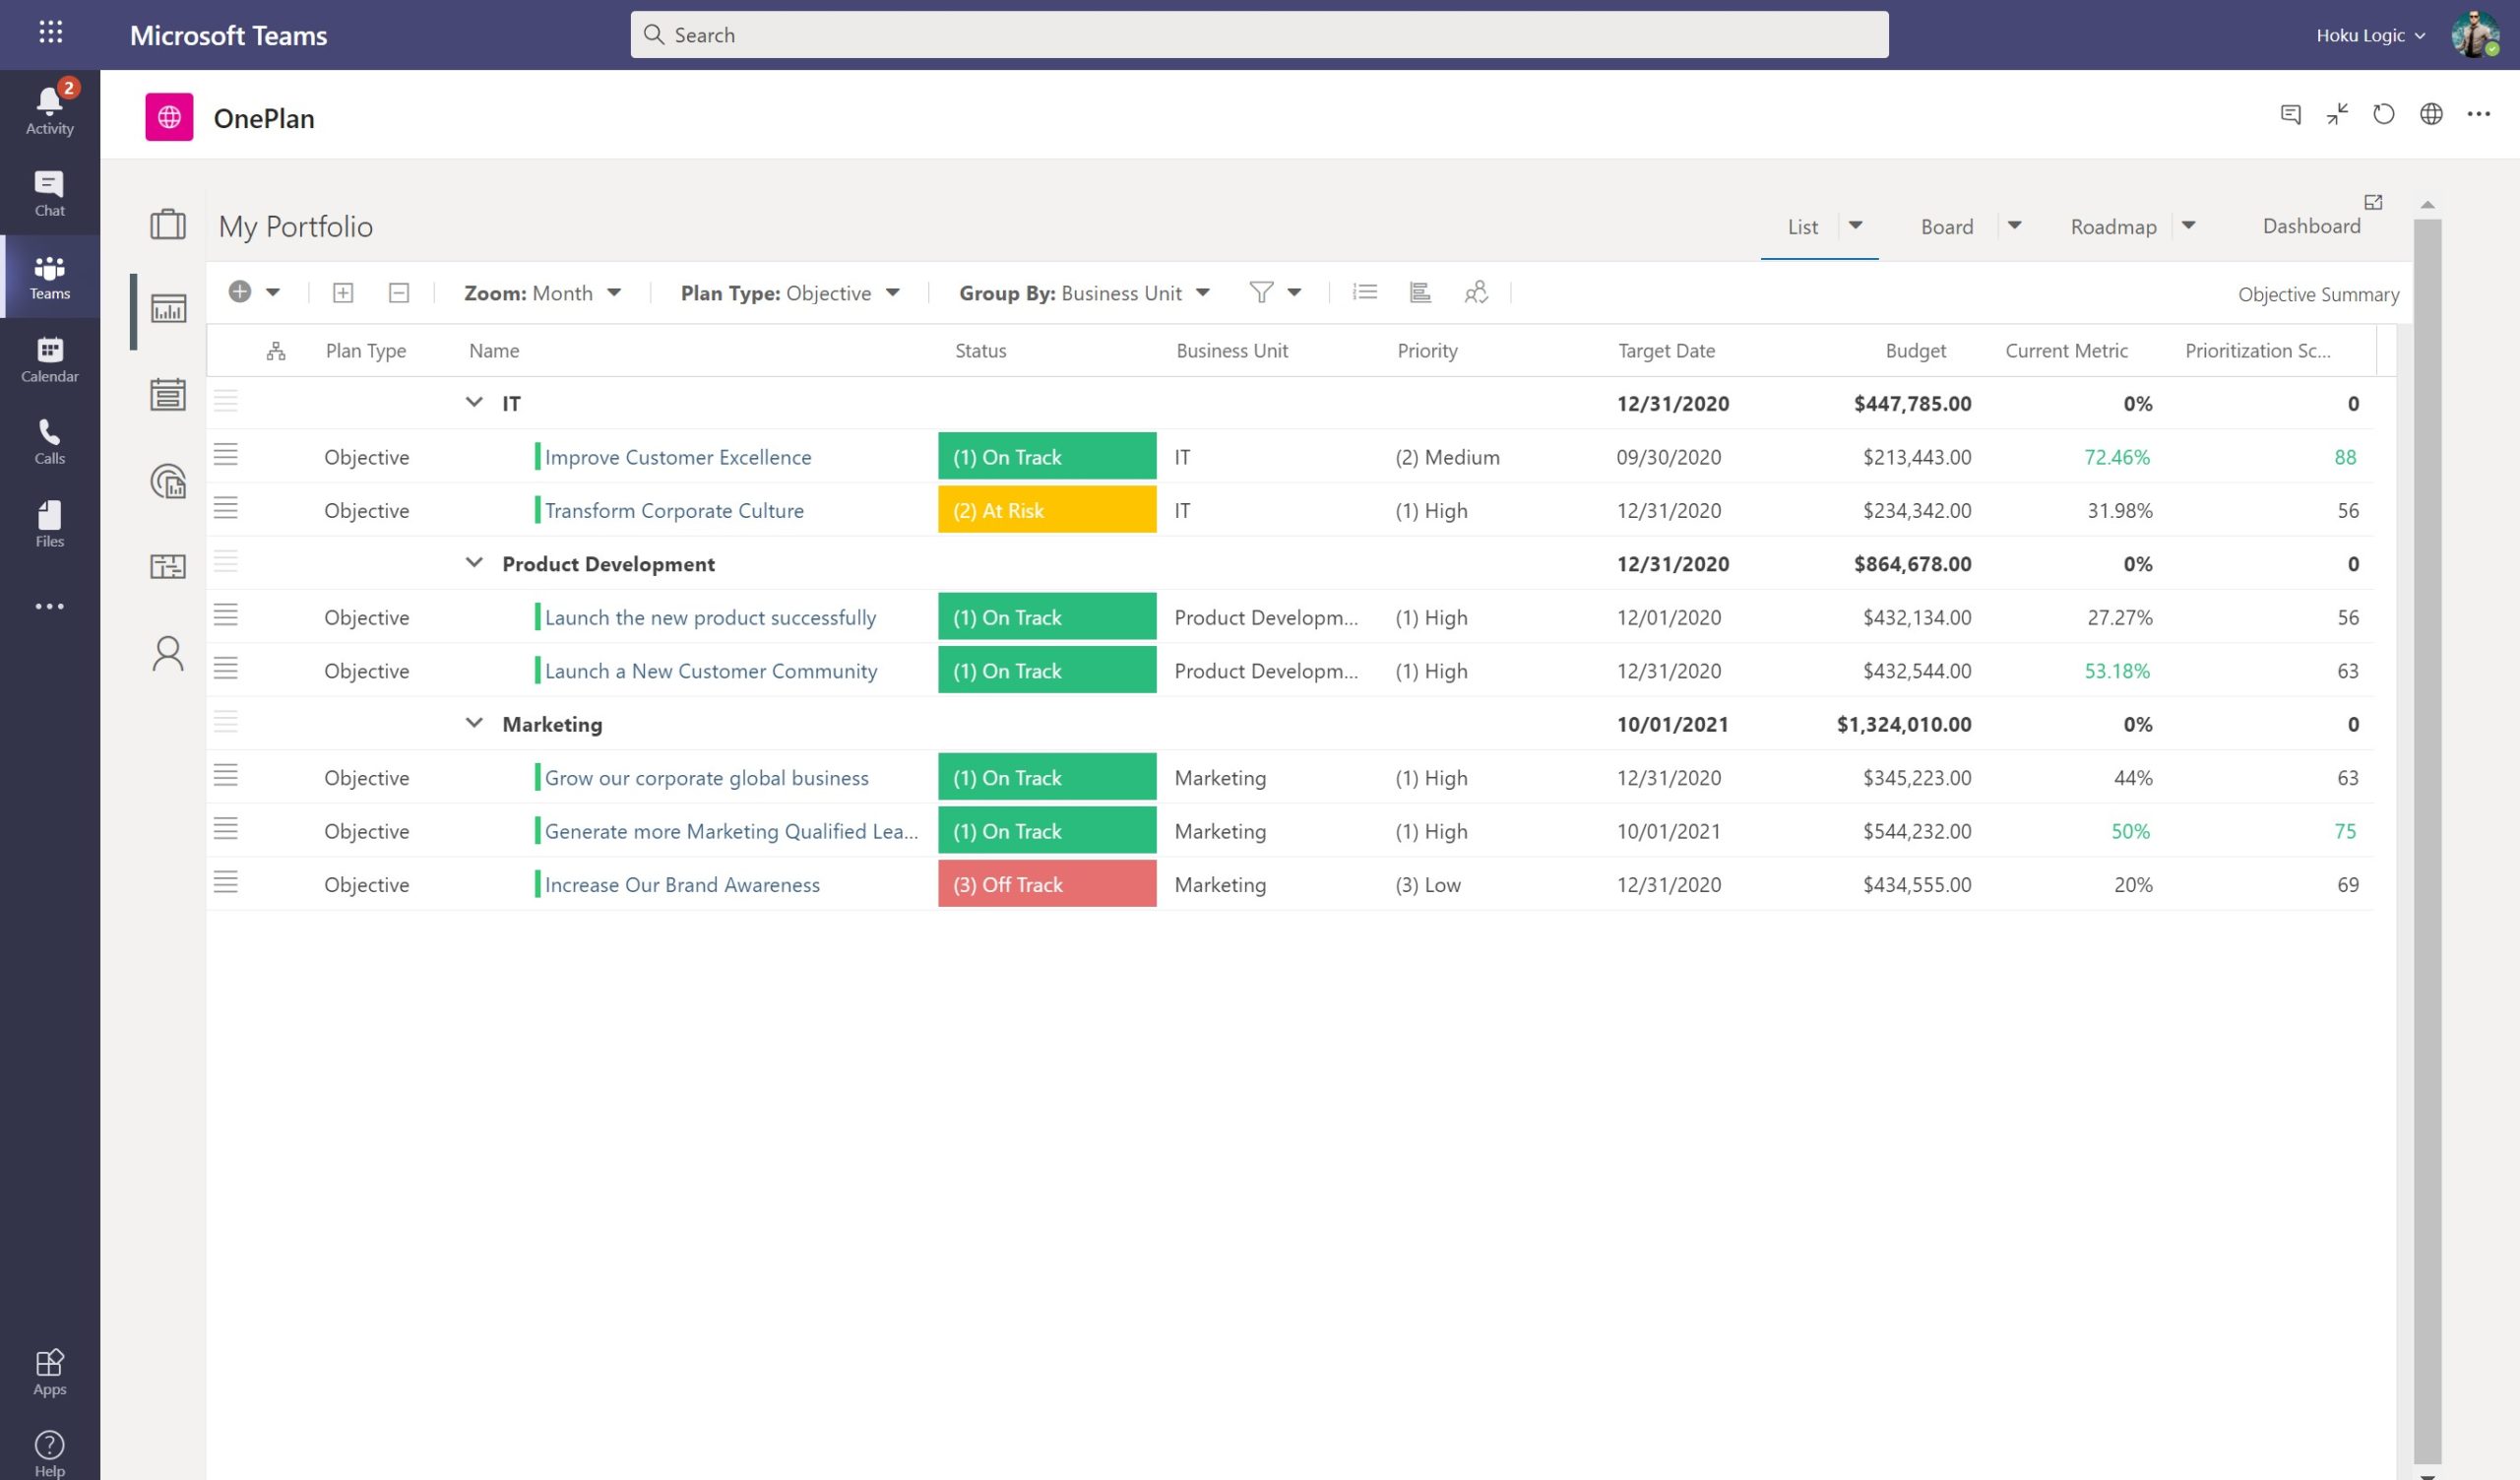The height and width of the screenshot is (1480, 2520).
Task: Sort by the Status column header
Action: pyautogui.click(x=980, y=351)
